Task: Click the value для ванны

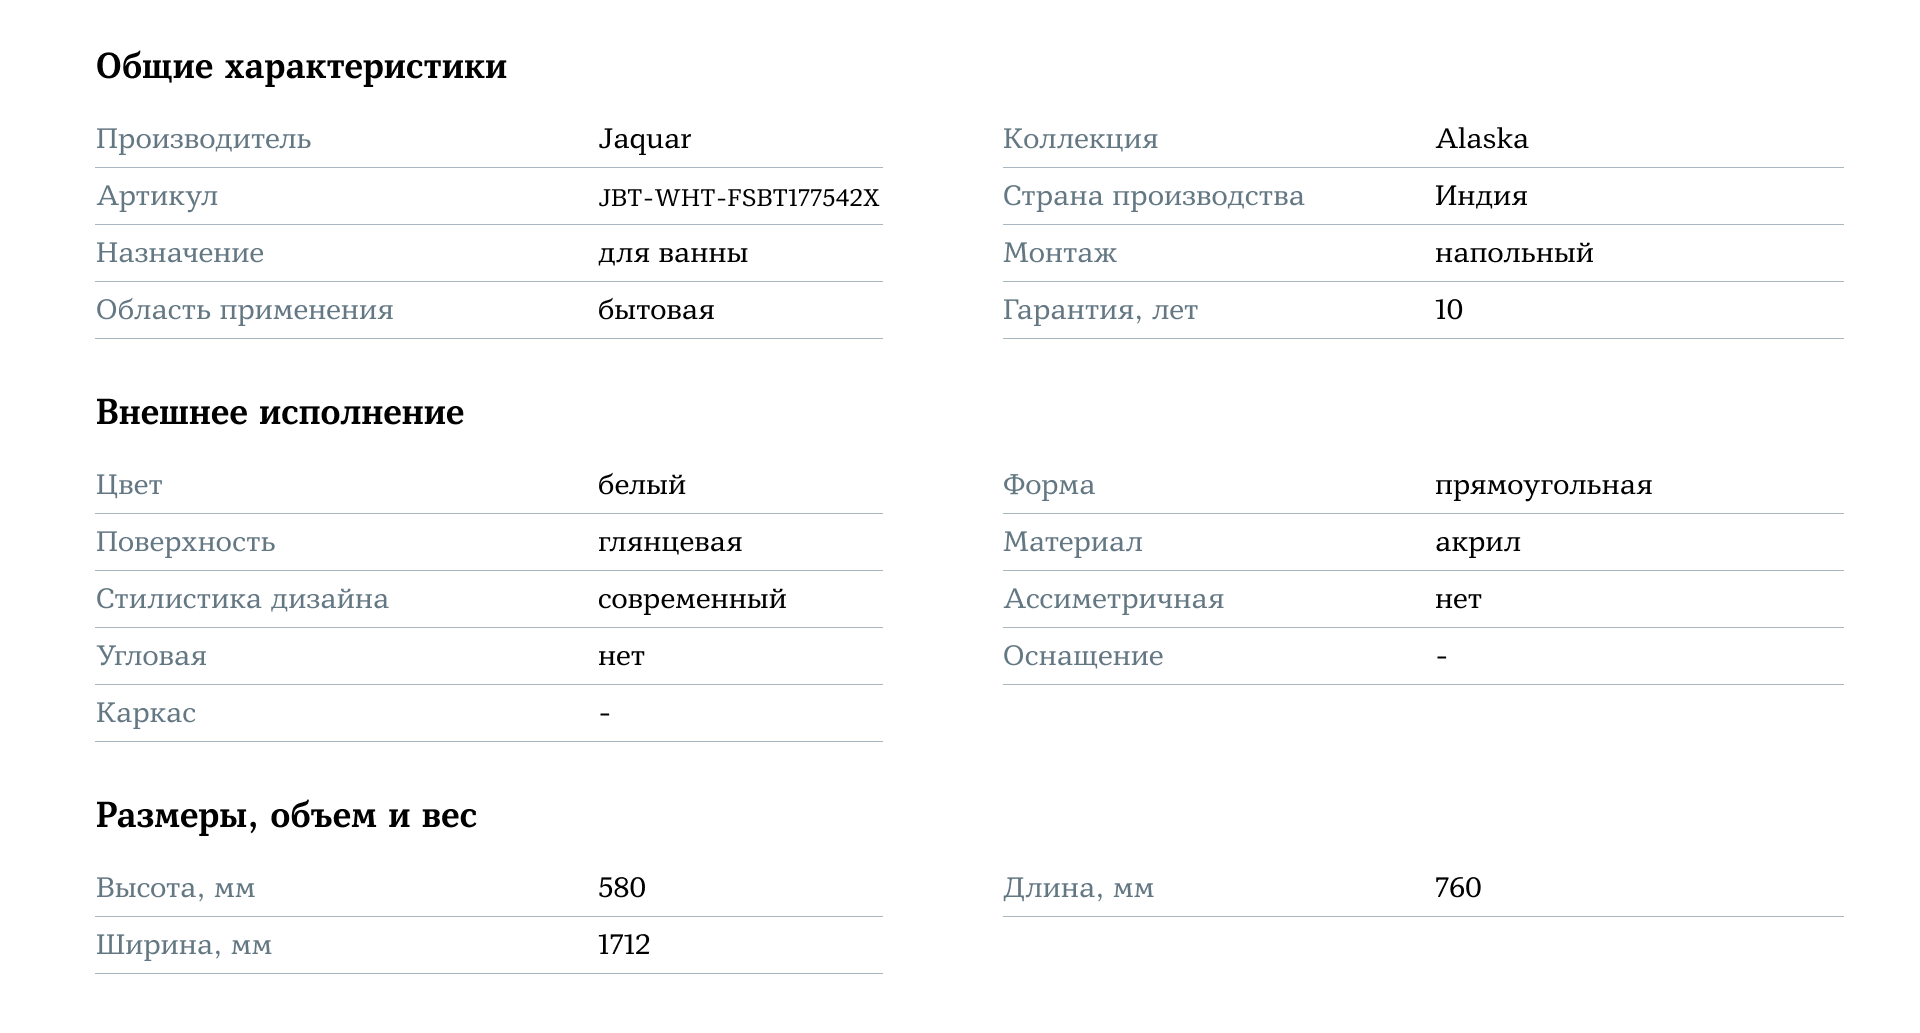Action: coord(673,253)
